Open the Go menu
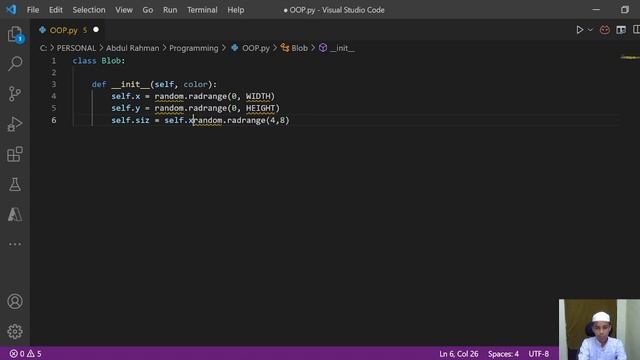 pos(148,10)
